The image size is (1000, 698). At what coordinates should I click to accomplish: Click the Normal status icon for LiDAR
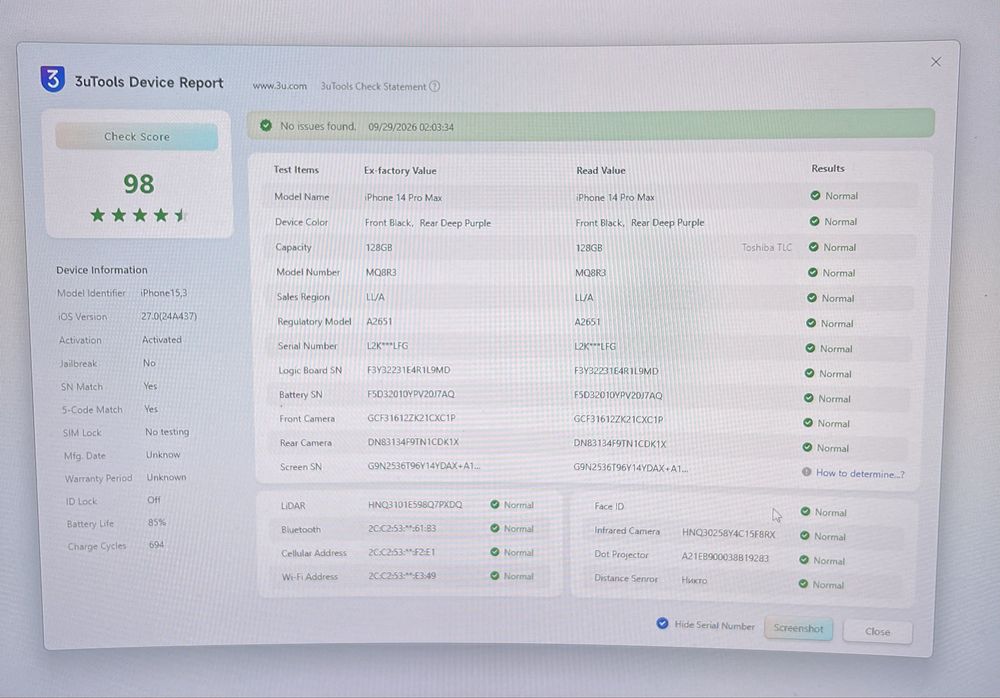click(494, 505)
